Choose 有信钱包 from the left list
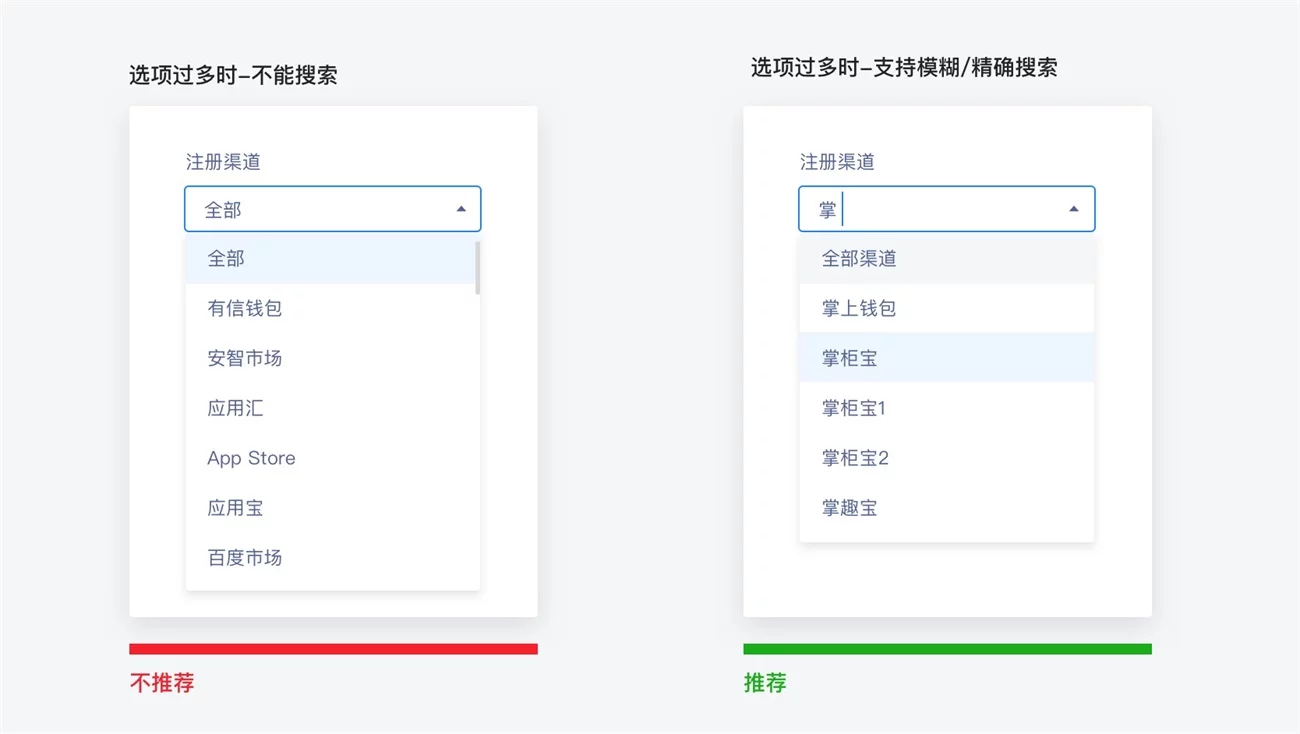1300x734 pixels. tap(245, 308)
